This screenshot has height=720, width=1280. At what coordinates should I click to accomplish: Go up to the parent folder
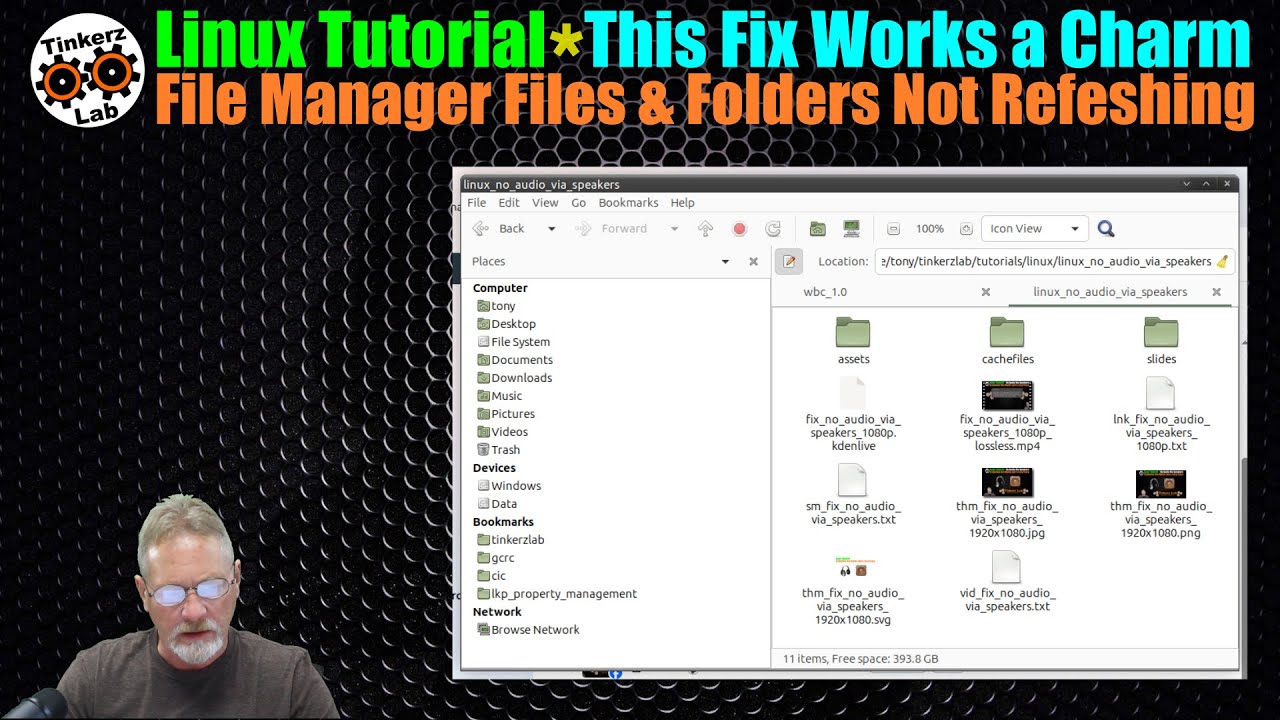tap(705, 229)
